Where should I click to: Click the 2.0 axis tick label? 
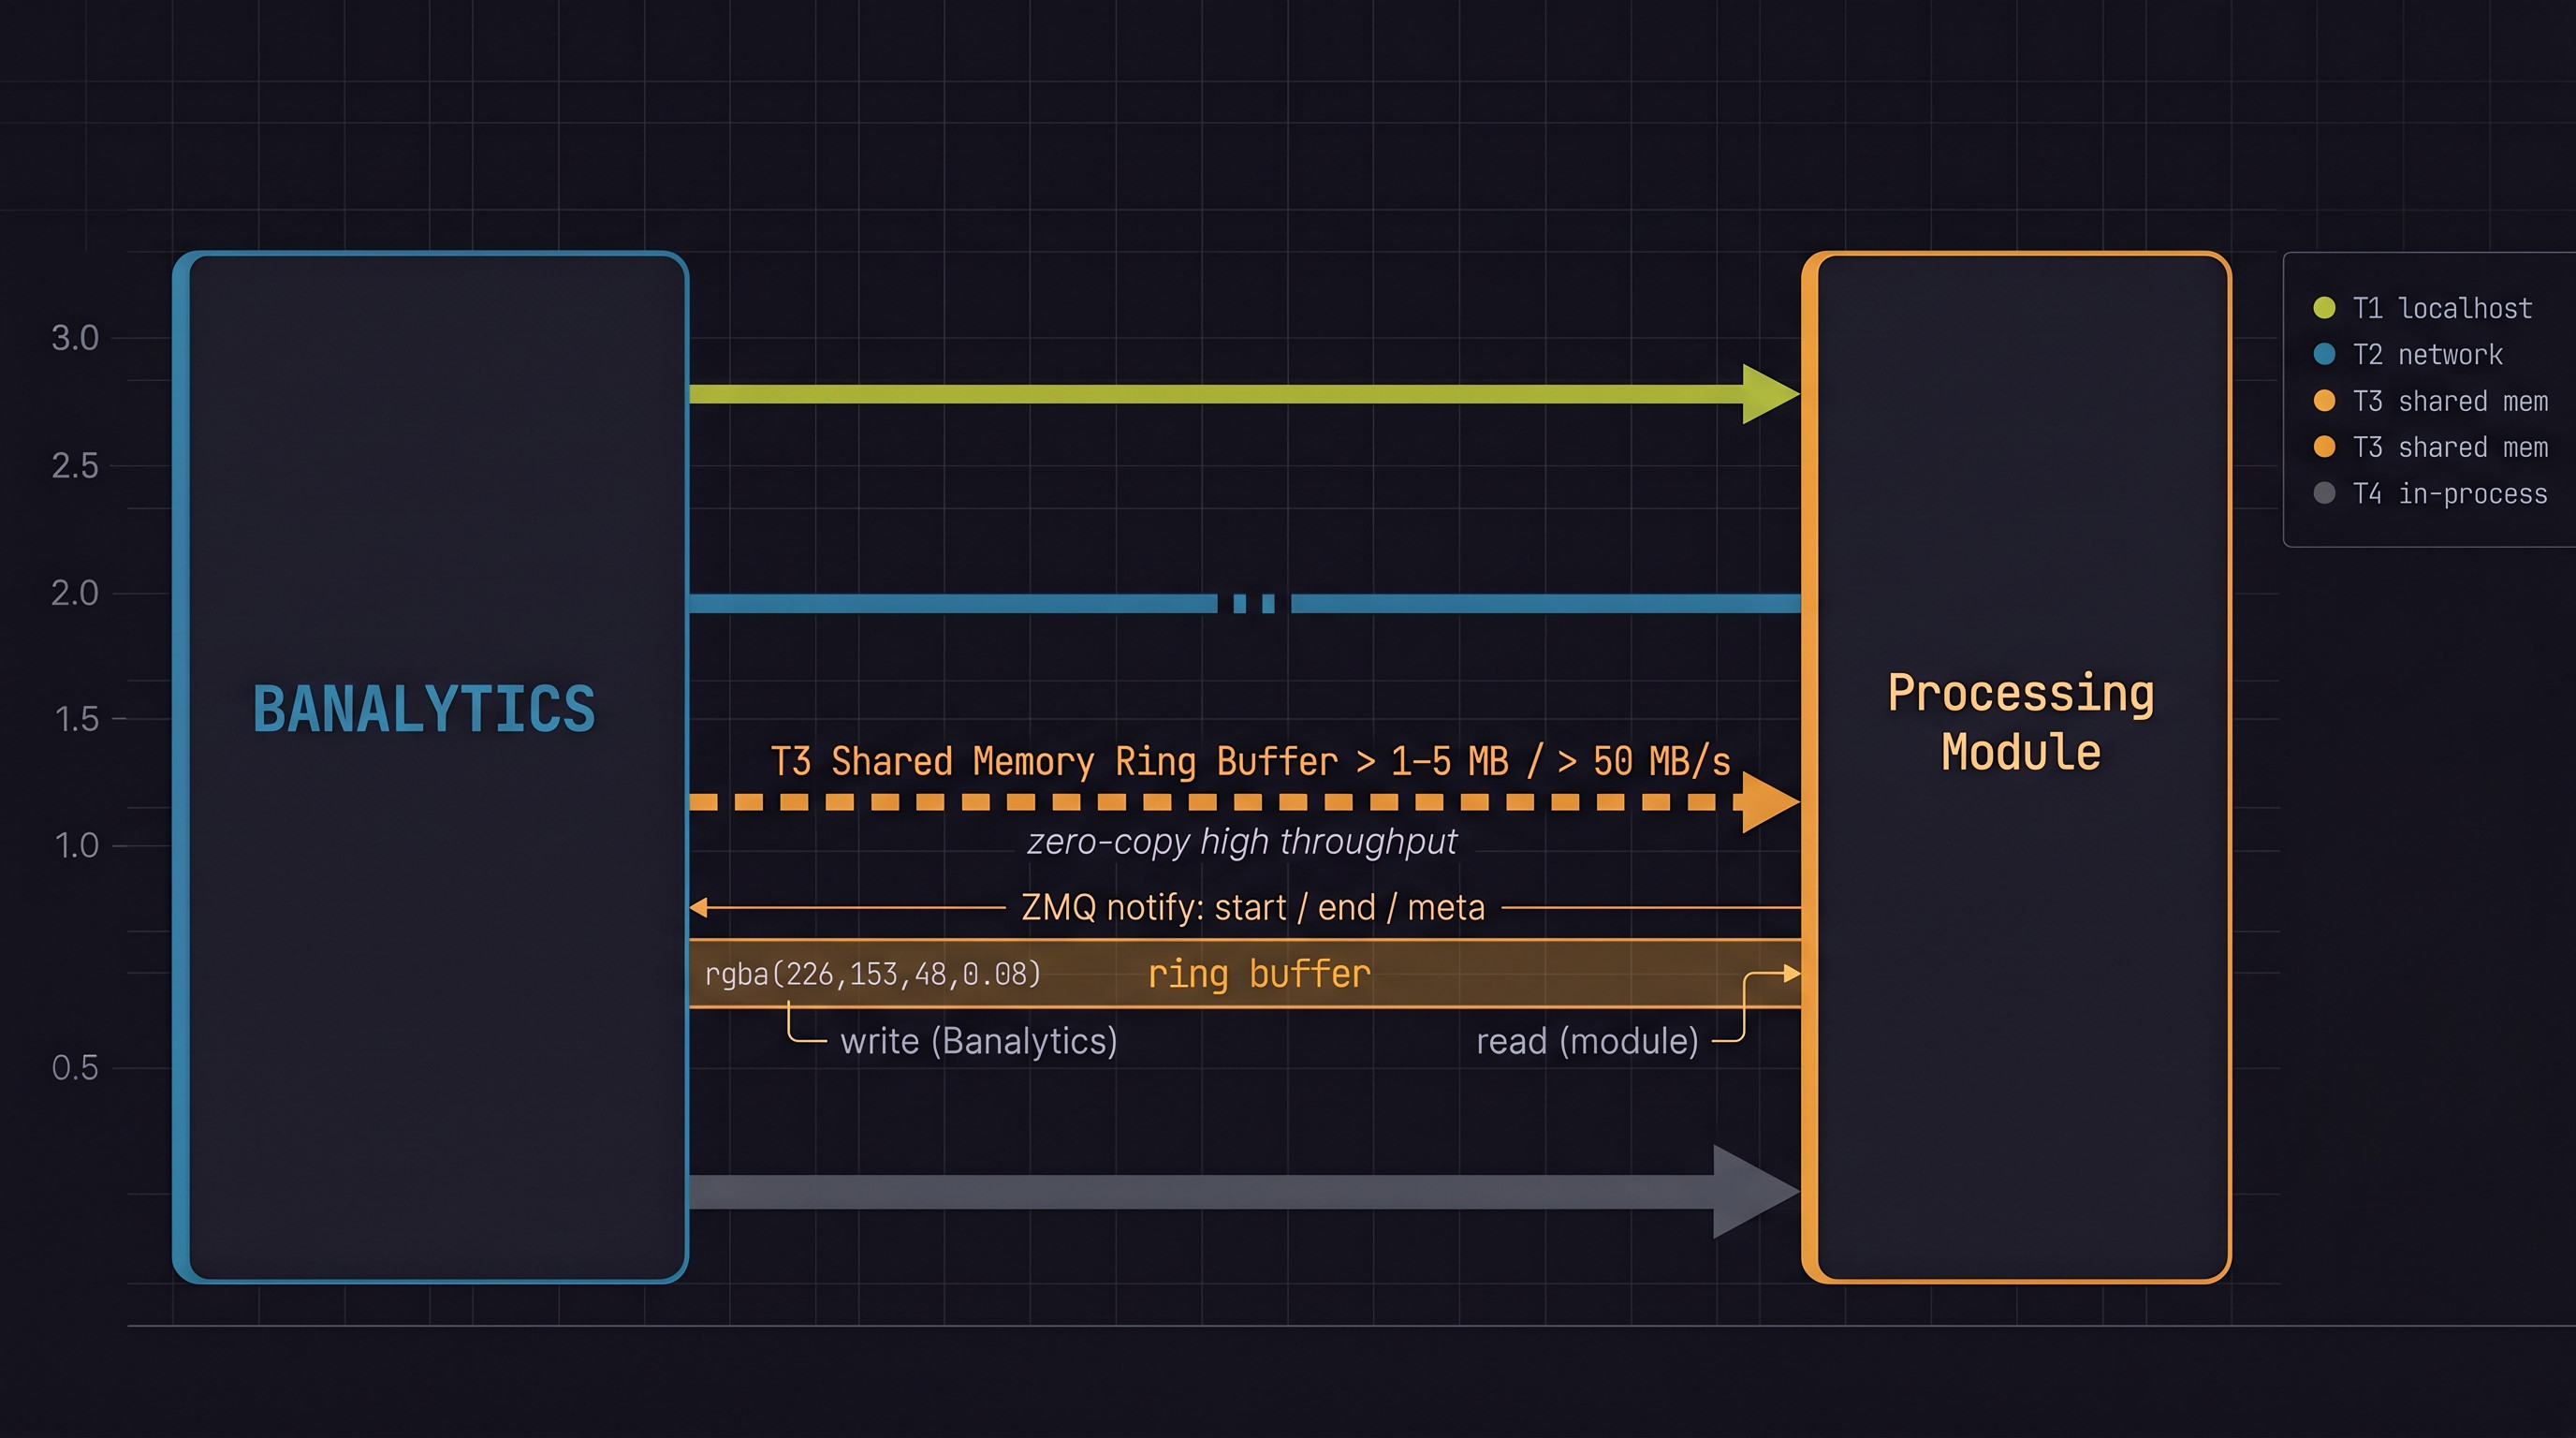point(75,593)
